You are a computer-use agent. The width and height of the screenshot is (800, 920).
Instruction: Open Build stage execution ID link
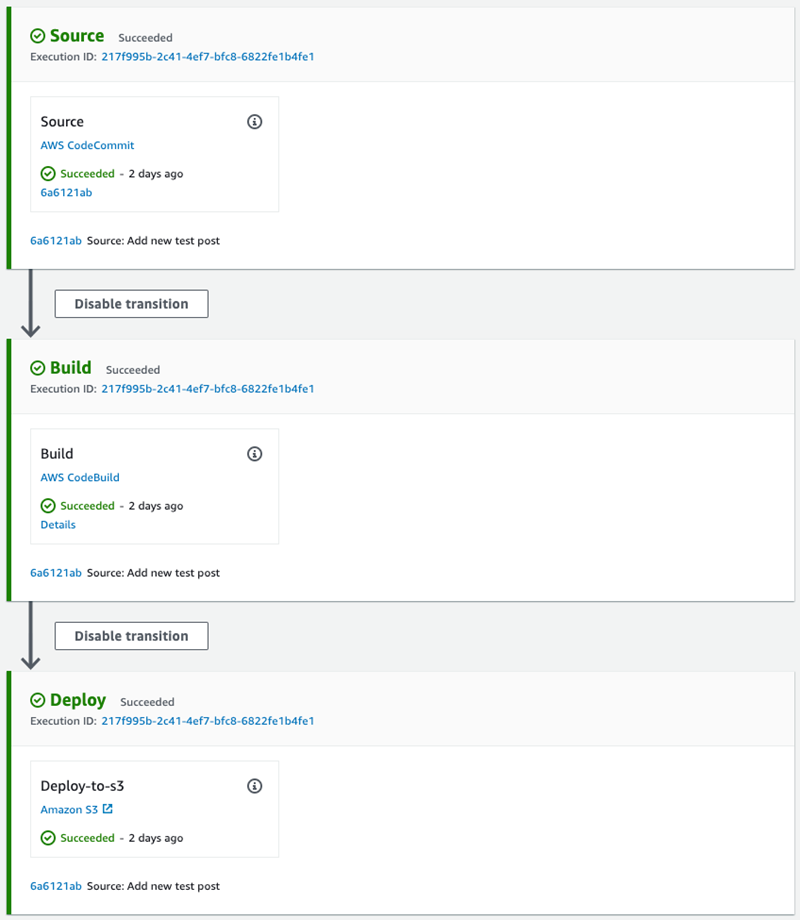point(207,389)
